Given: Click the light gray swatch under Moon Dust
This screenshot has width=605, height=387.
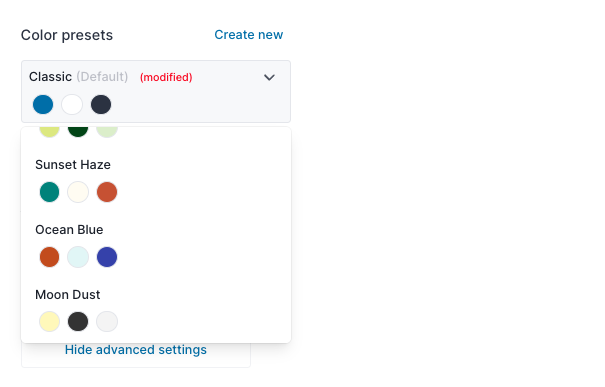Looking at the screenshot, I should click(x=107, y=321).
